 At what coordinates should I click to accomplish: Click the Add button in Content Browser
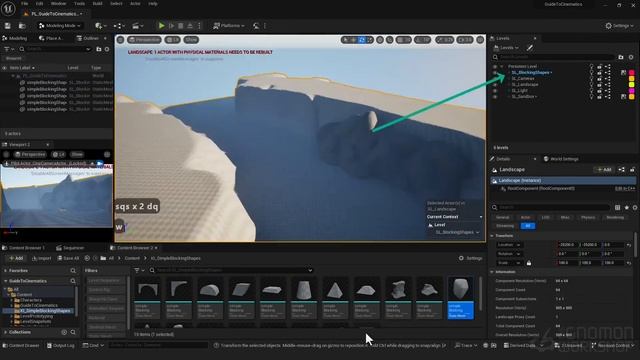[16, 258]
